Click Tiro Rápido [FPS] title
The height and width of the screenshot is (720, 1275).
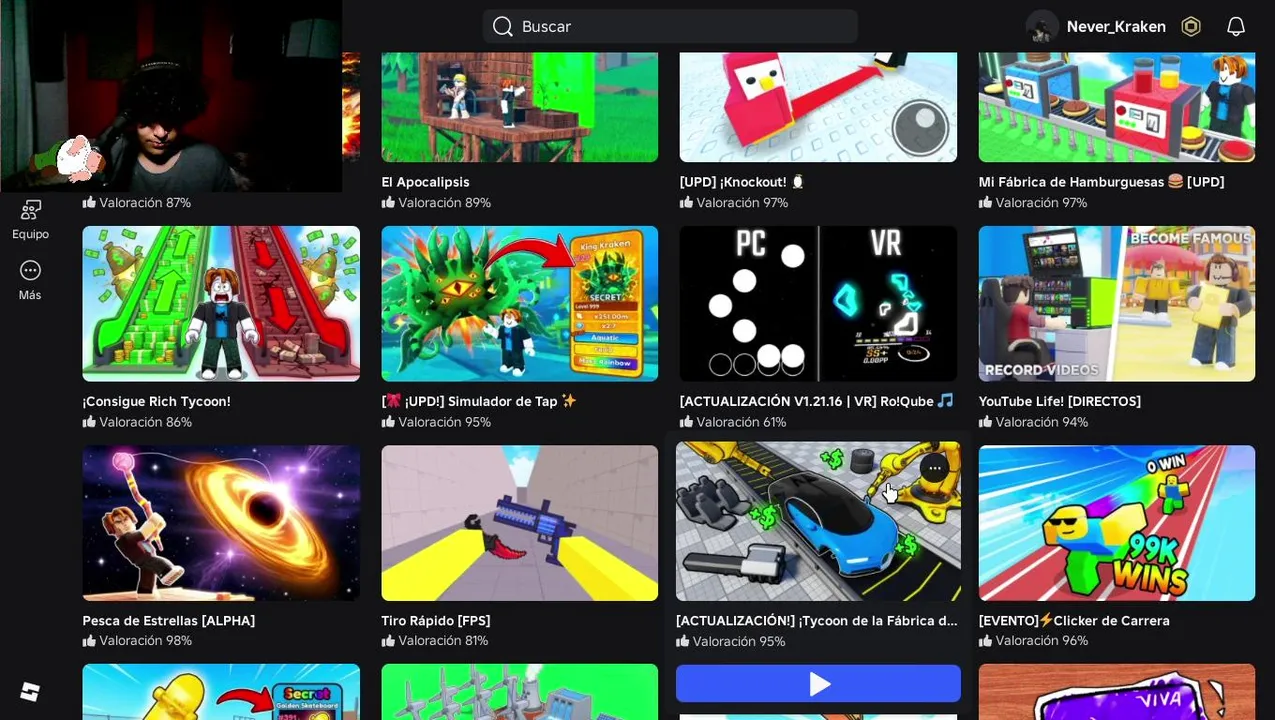coord(435,621)
